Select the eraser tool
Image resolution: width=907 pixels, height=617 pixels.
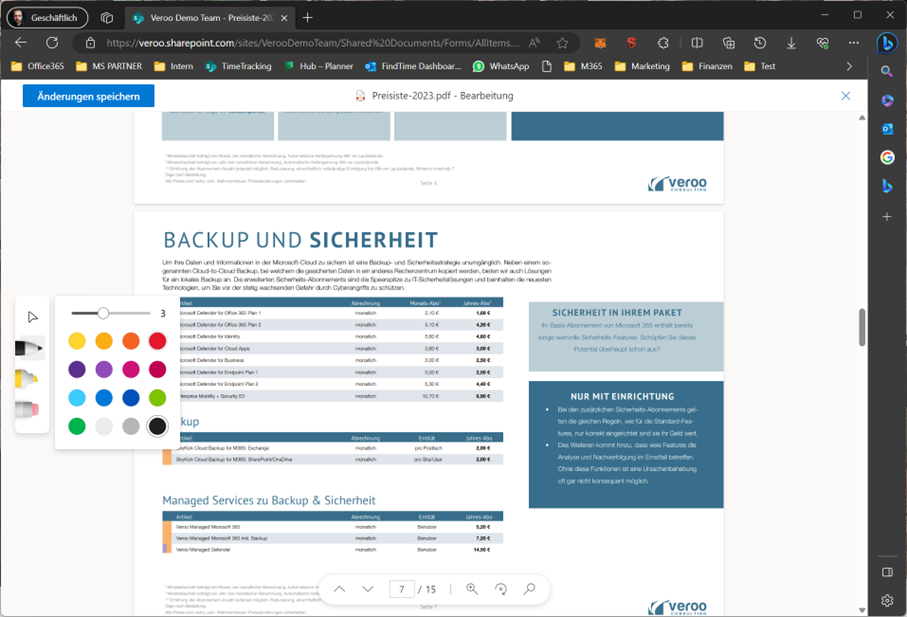[30, 410]
